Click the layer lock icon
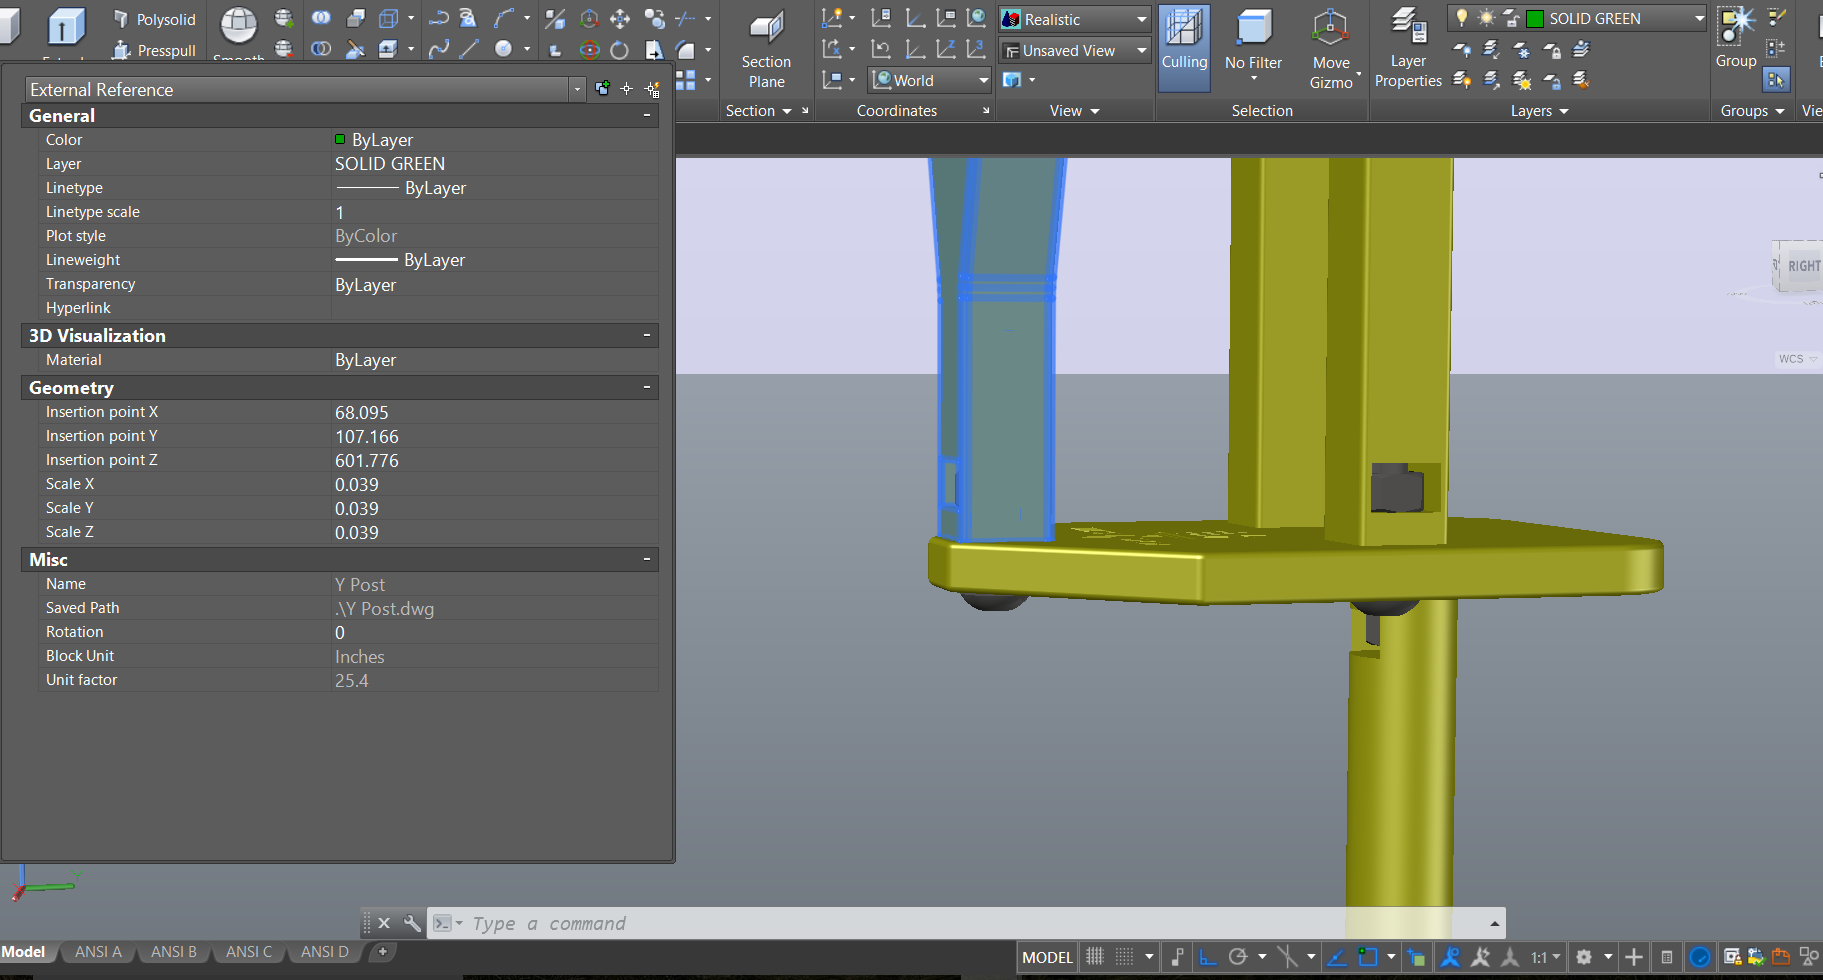The image size is (1823, 980). click(x=1553, y=50)
